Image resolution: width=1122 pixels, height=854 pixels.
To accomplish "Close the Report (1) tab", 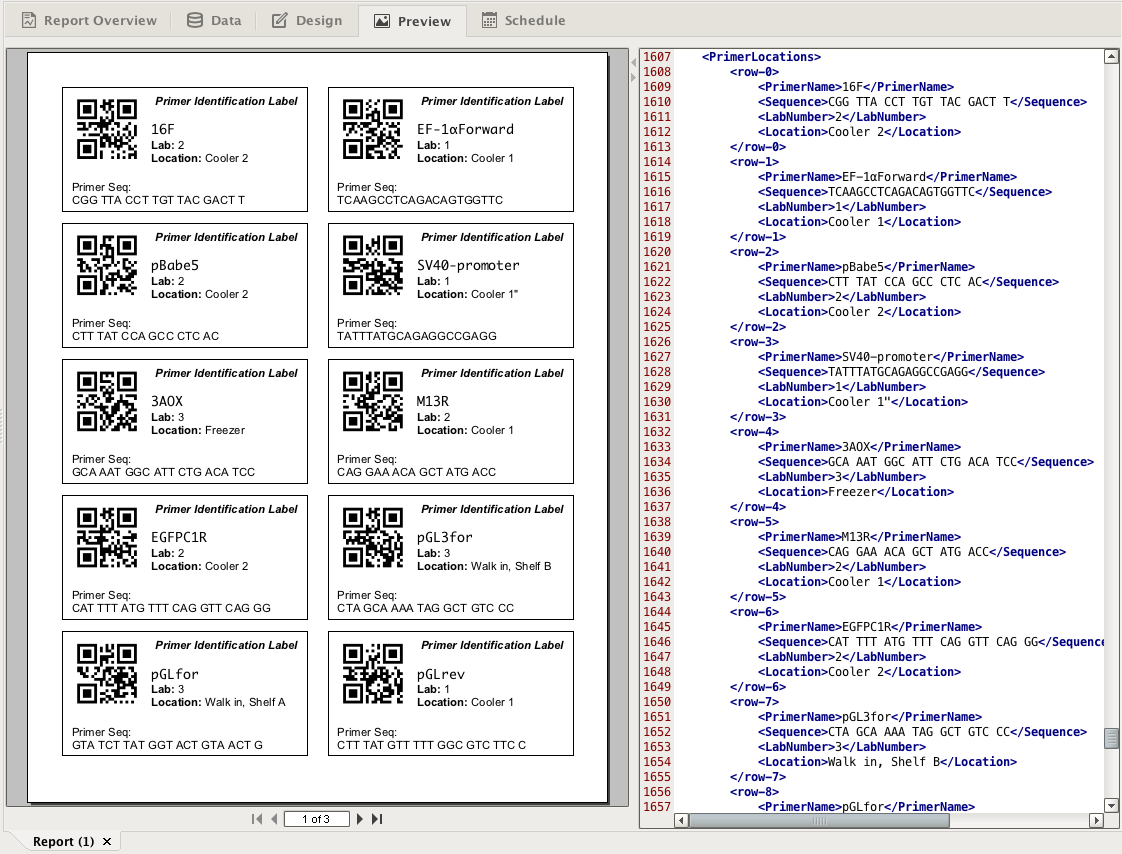I will [x=110, y=841].
